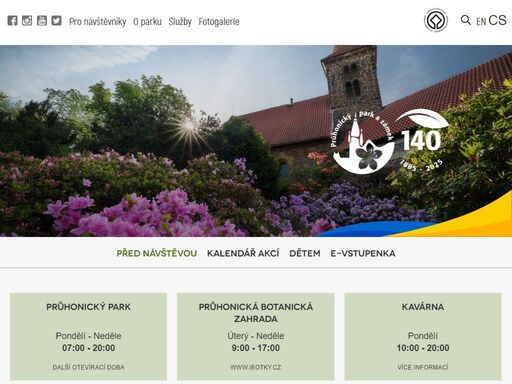Viewport: 512px width, 384px height.
Task: Open the Pro návštěvníky menu
Action: point(98,22)
